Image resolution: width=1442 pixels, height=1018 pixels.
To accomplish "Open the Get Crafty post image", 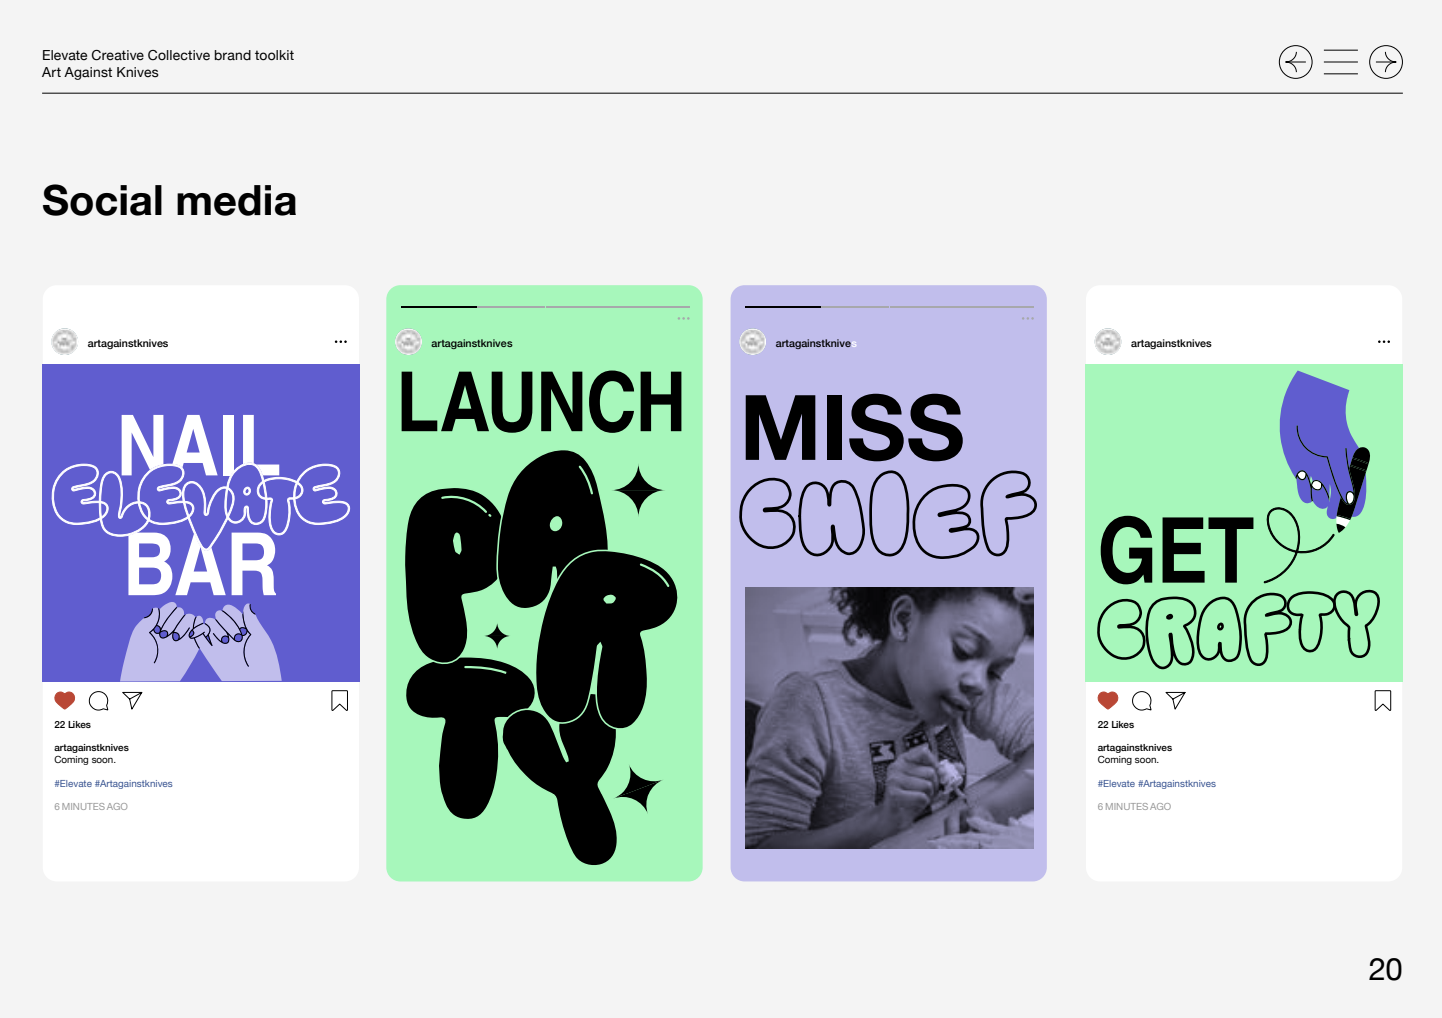I will (1244, 523).
